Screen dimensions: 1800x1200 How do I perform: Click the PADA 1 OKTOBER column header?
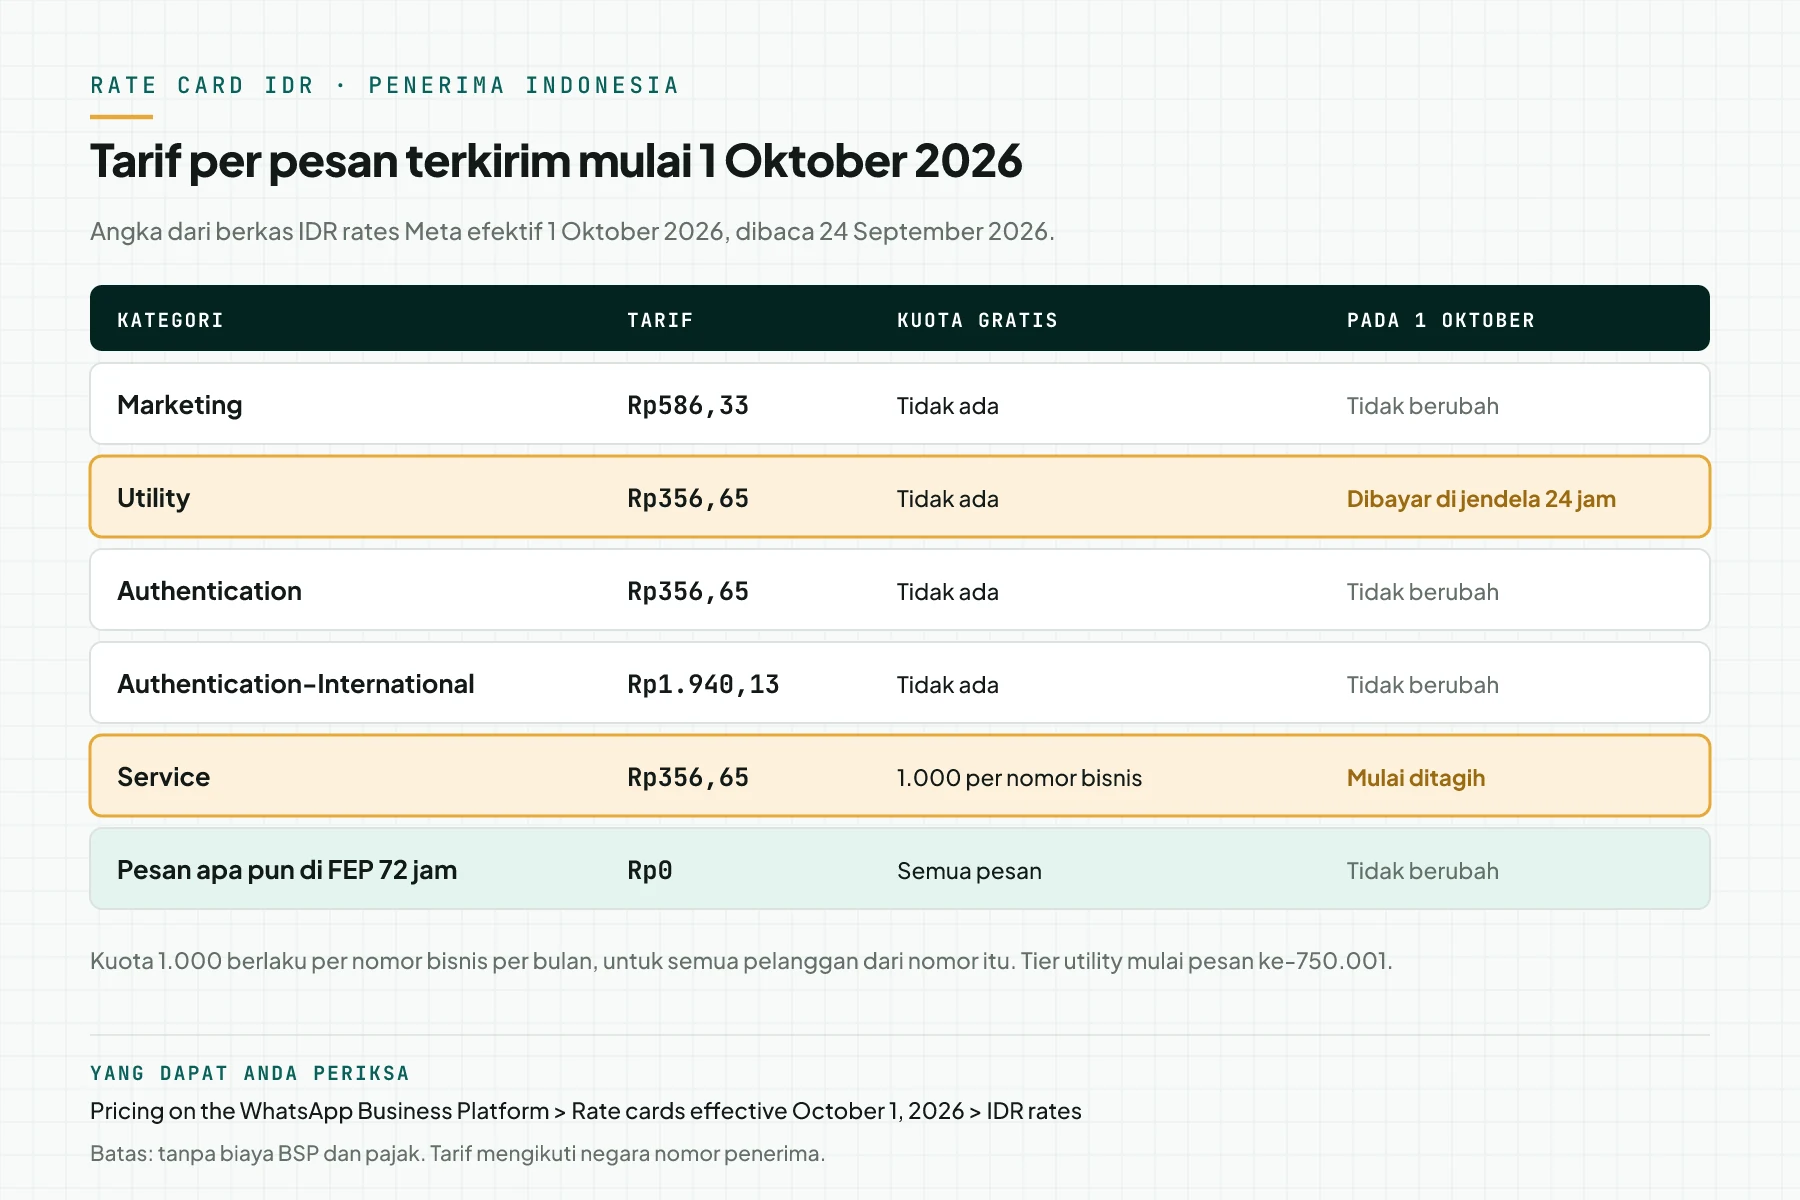point(1440,320)
